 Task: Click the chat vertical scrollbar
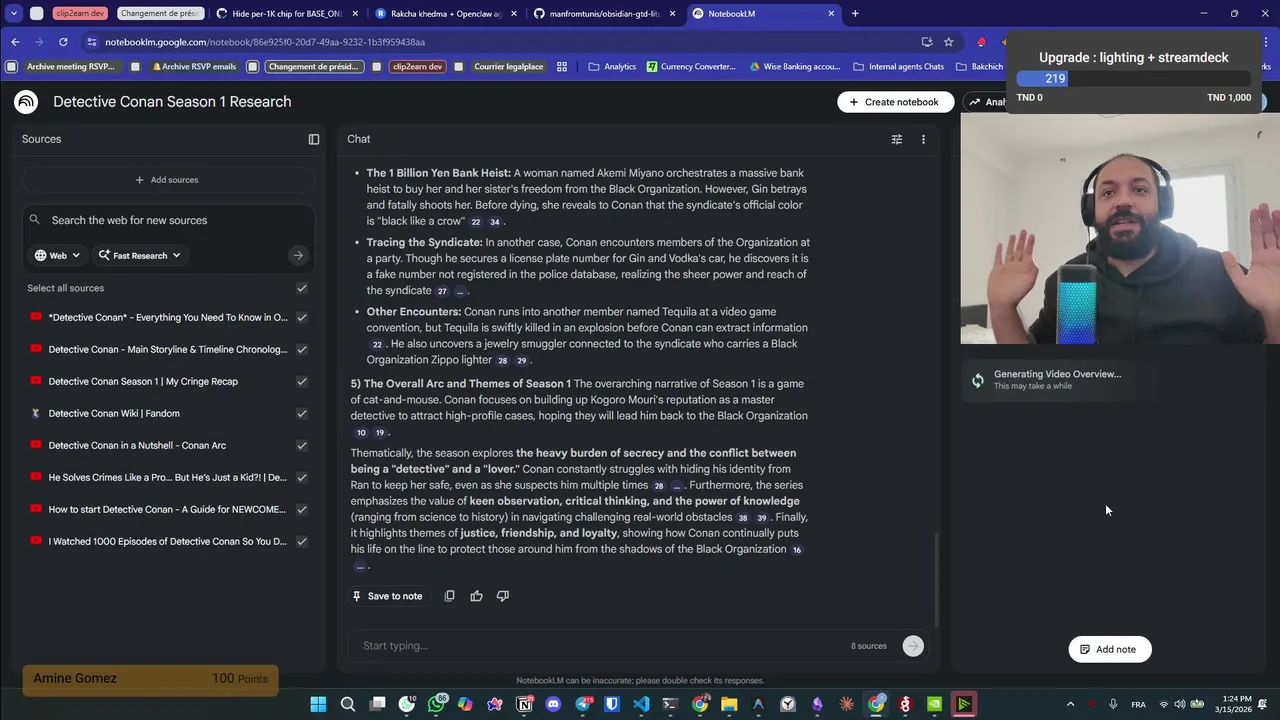pos(936,580)
